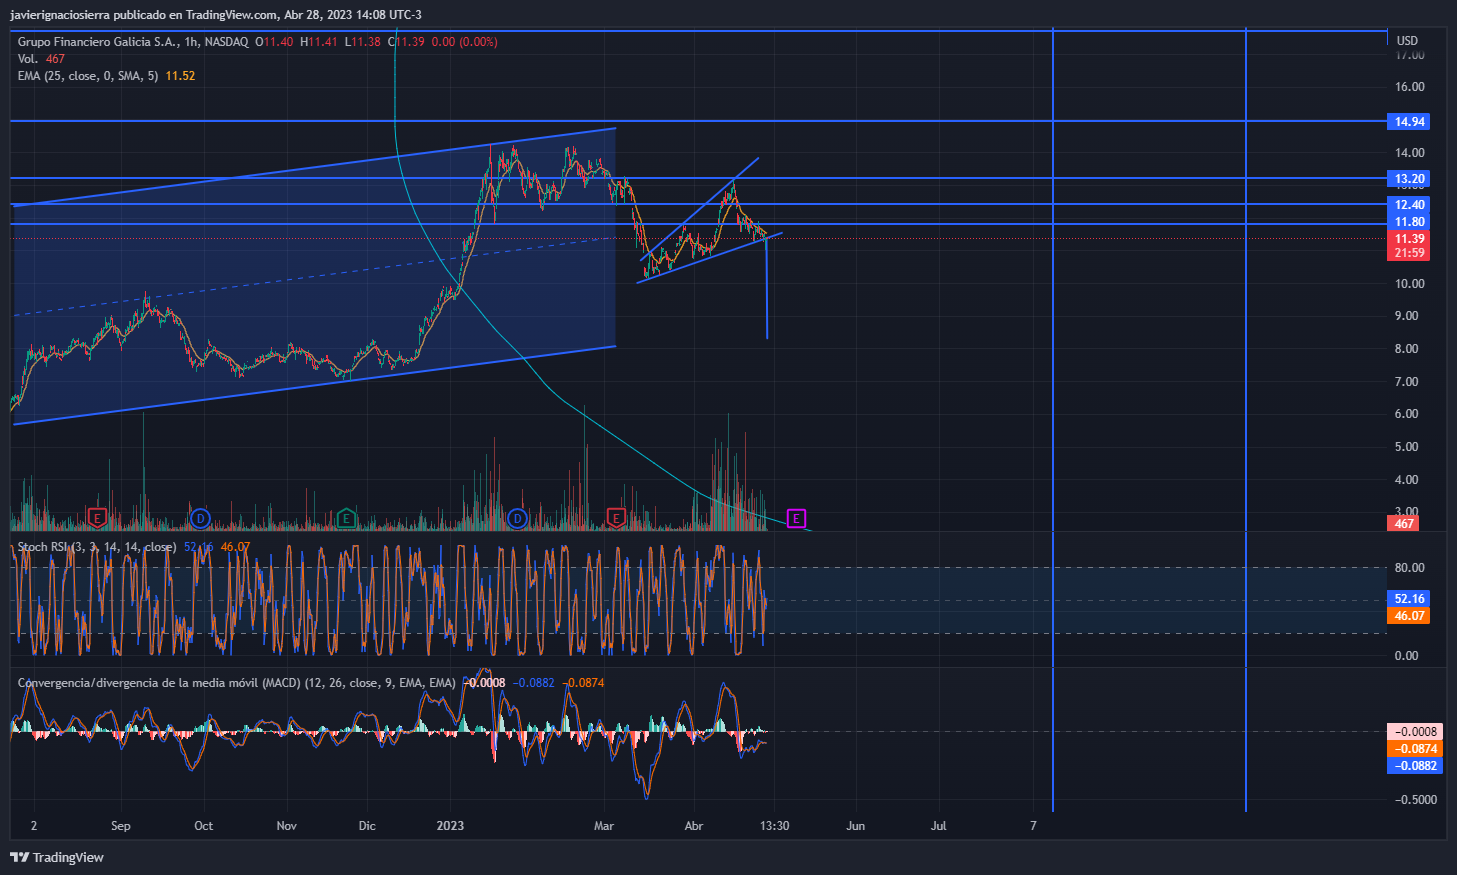This screenshot has height=875, width=1457.
Task: Click the red earnings marker near September
Action: click(97, 518)
